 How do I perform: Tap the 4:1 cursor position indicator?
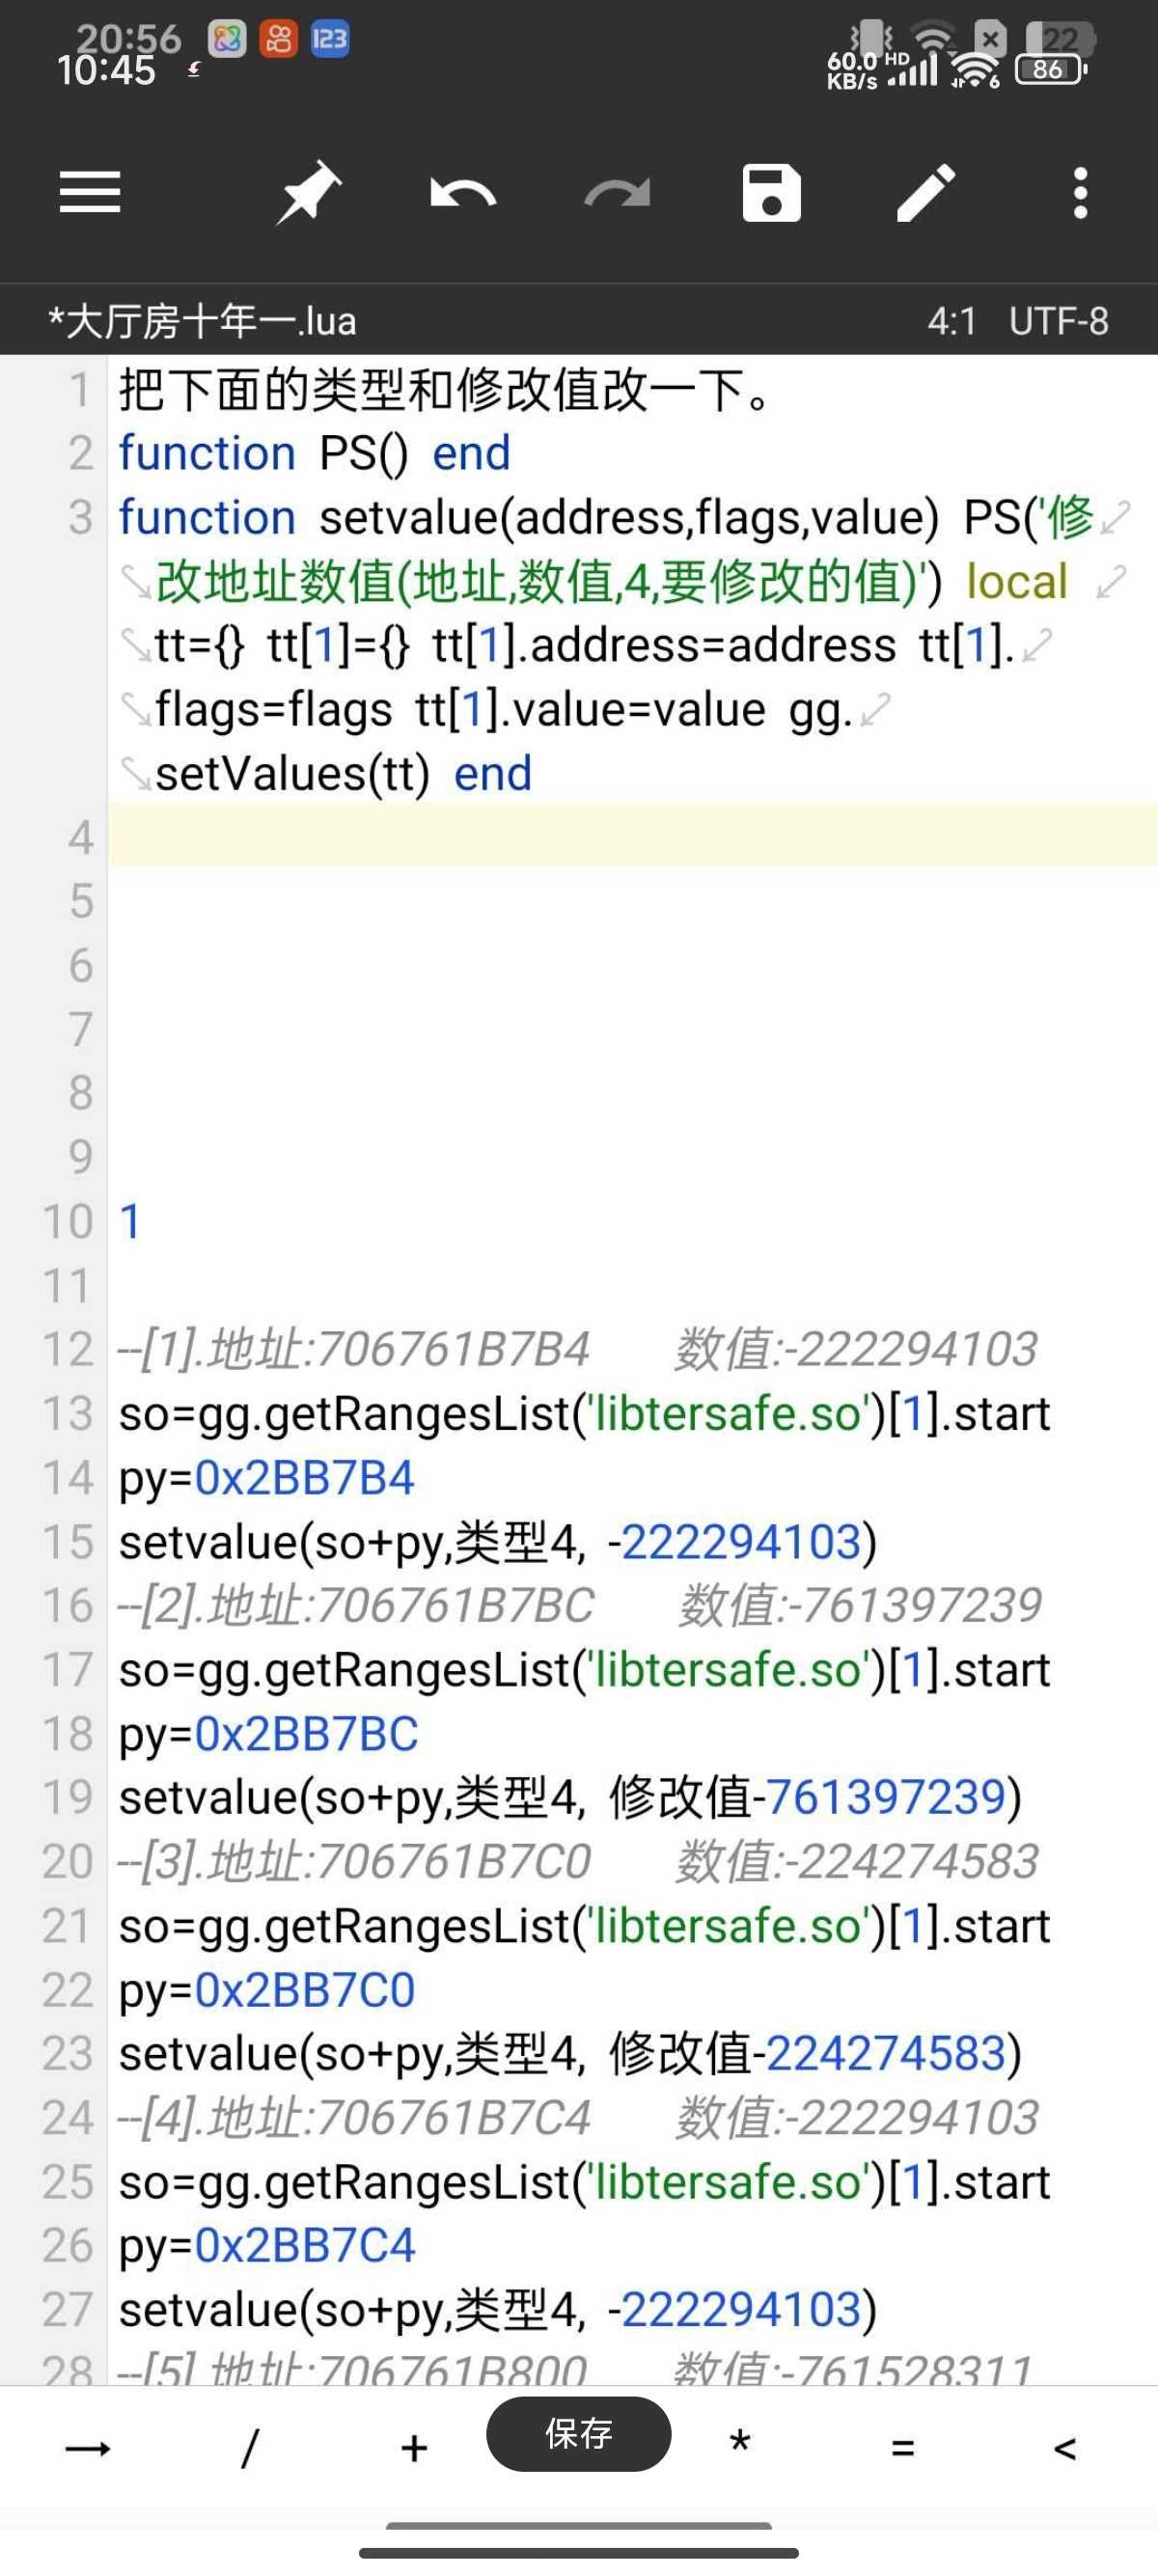tap(951, 321)
